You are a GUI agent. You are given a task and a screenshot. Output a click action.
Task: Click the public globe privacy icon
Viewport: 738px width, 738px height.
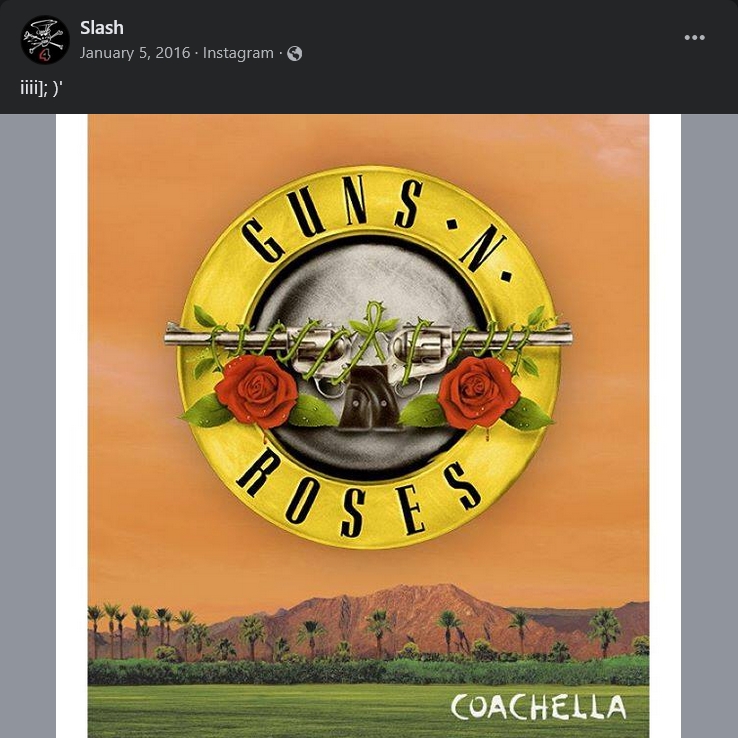click(x=295, y=54)
